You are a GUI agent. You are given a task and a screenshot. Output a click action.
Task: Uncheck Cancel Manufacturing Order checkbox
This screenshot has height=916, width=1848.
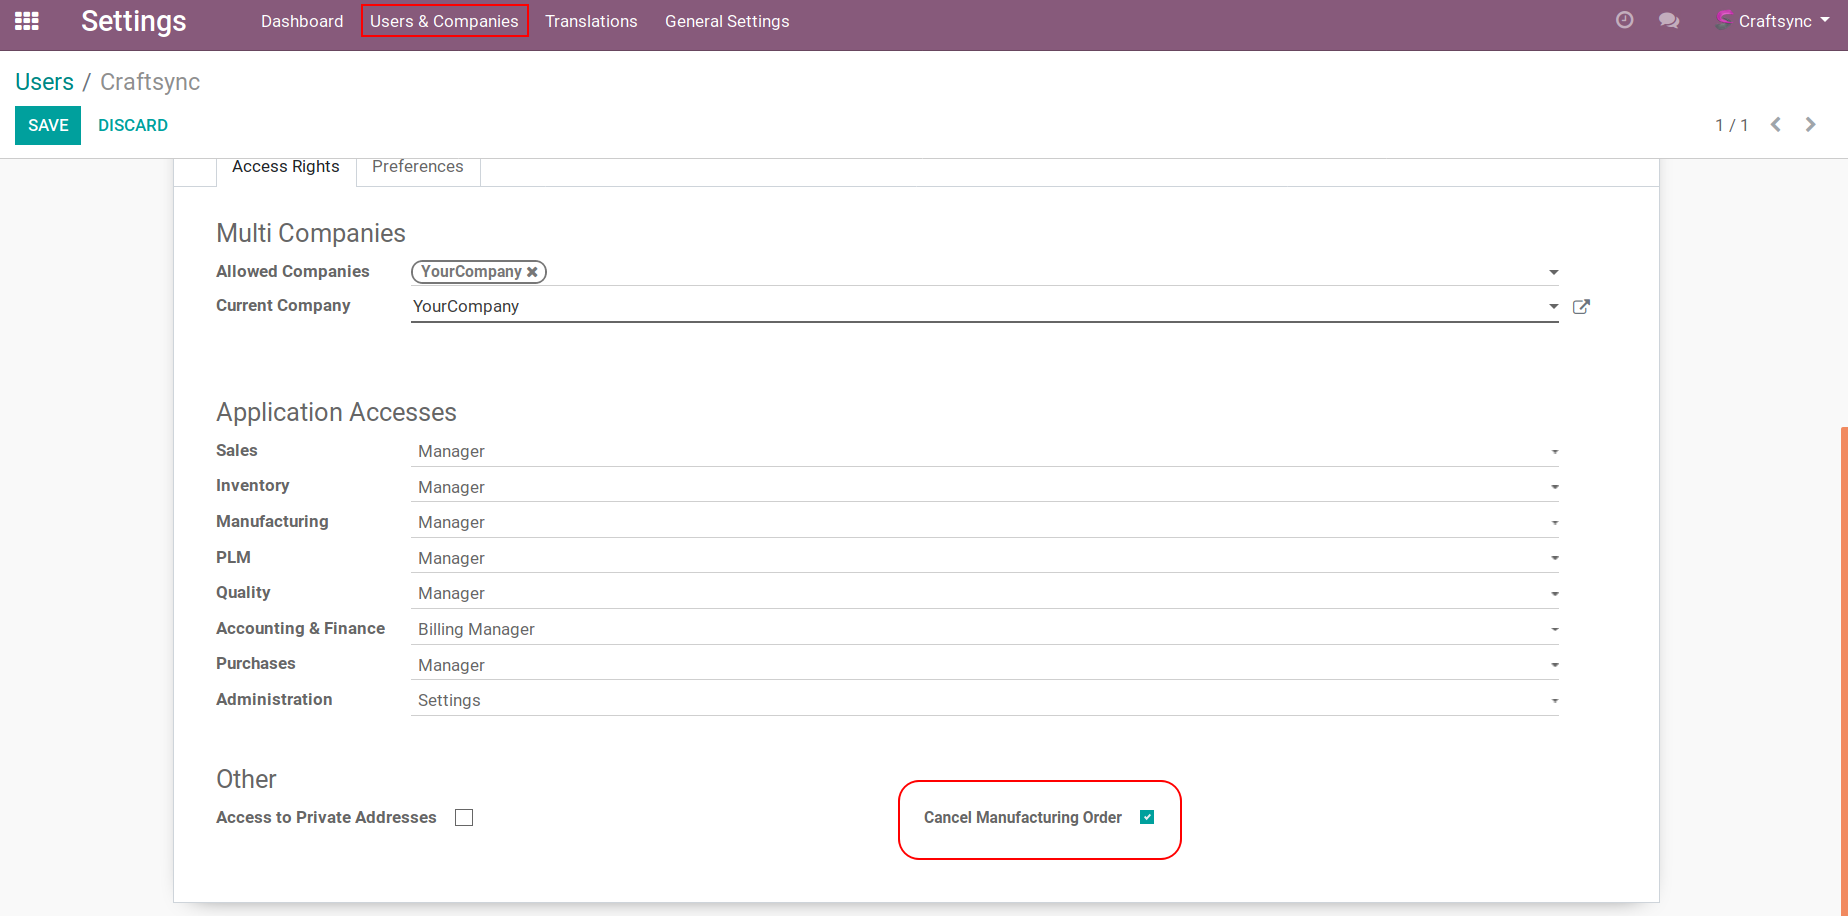(x=1147, y=817)
